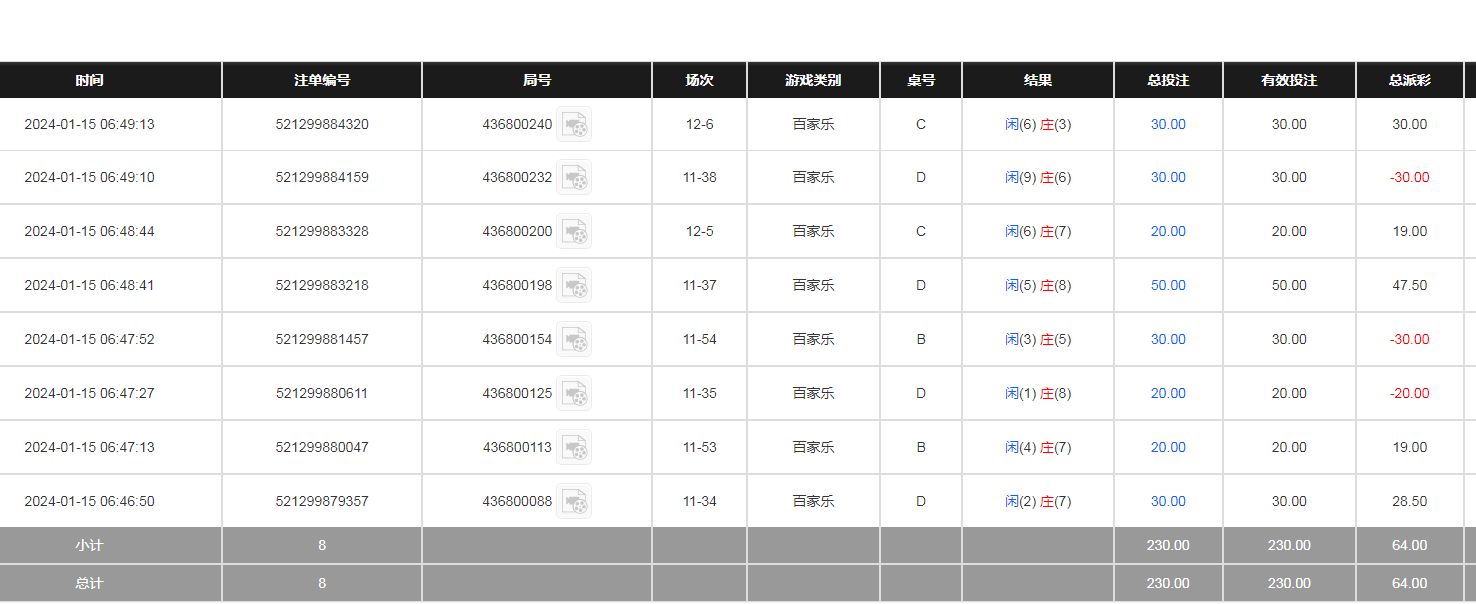Click blue 50.00 total bet amount link
This screenshot has height=604, width=1476.
point(1168,286)
